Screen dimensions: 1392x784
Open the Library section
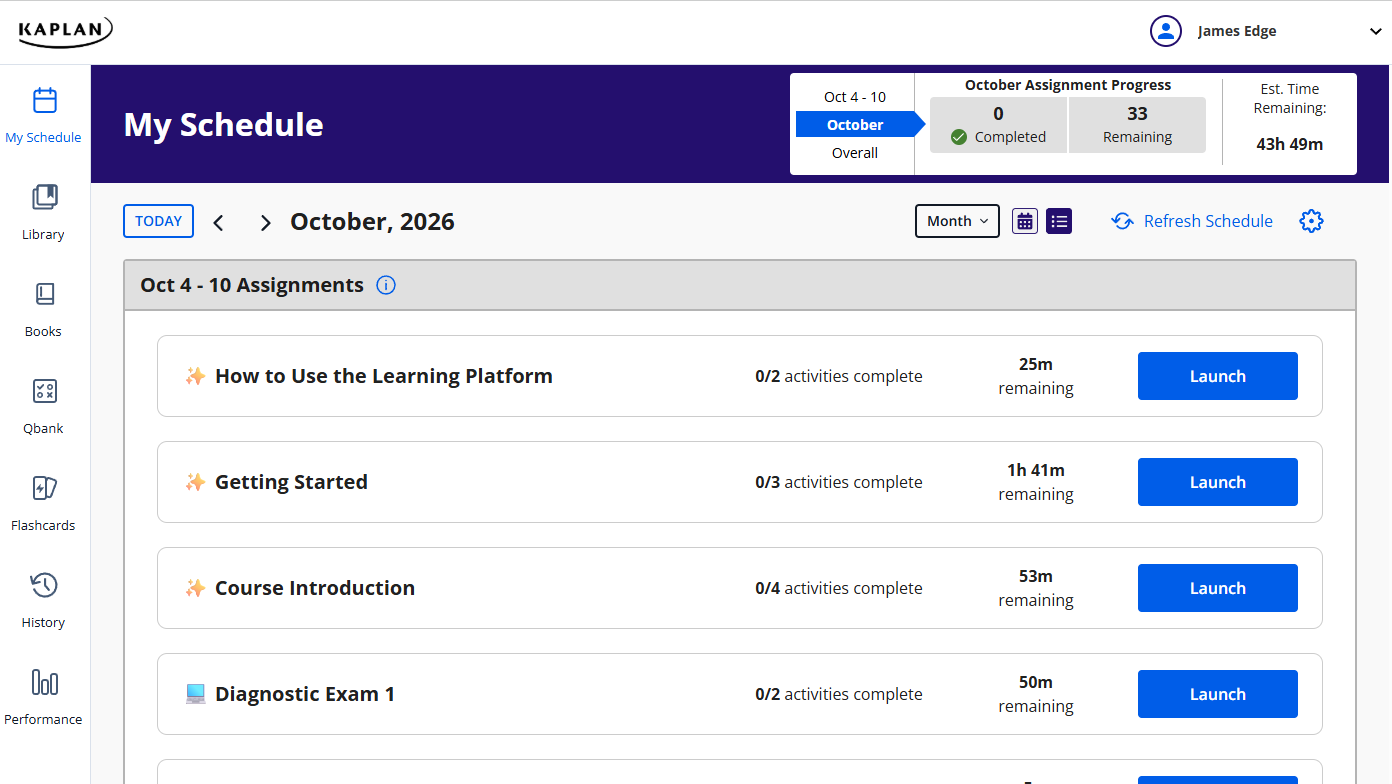pos(44,212)
